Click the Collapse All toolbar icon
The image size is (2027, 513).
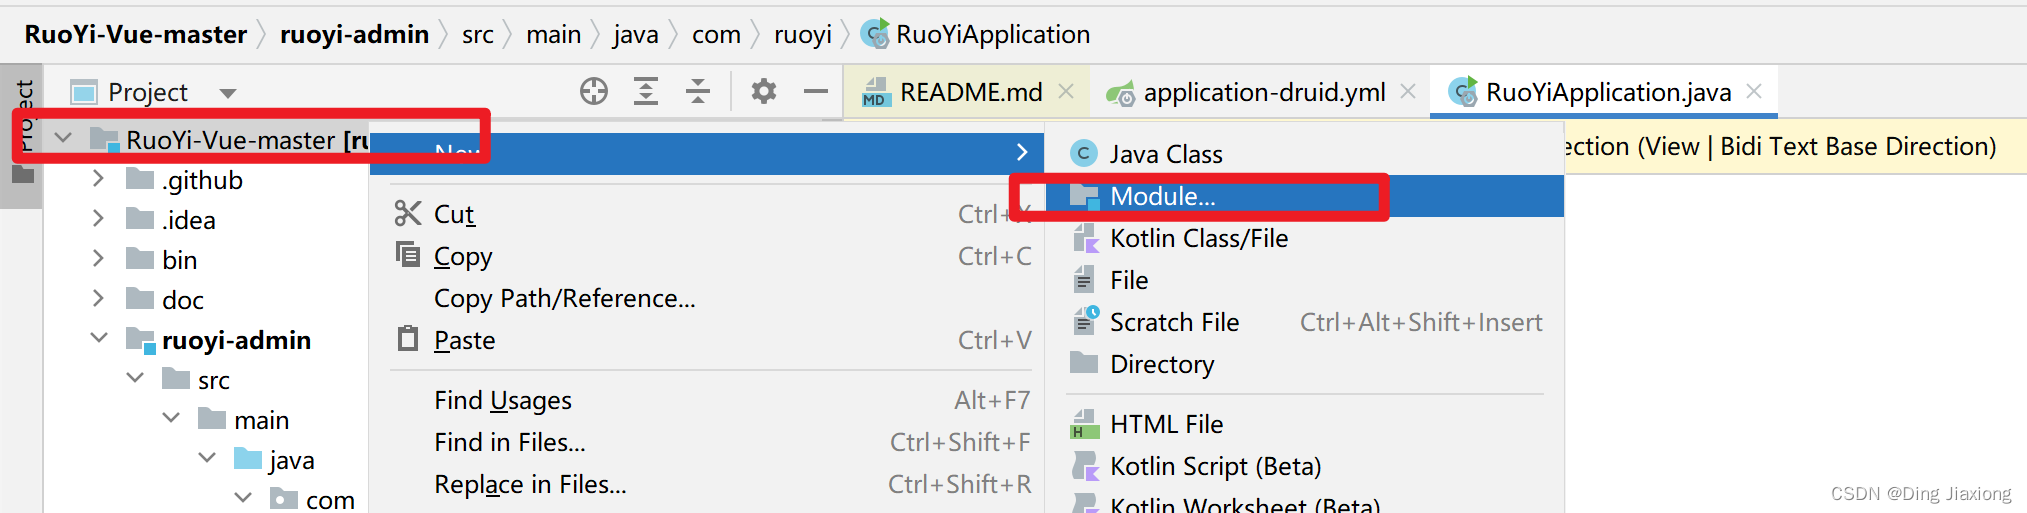[698, 92]
